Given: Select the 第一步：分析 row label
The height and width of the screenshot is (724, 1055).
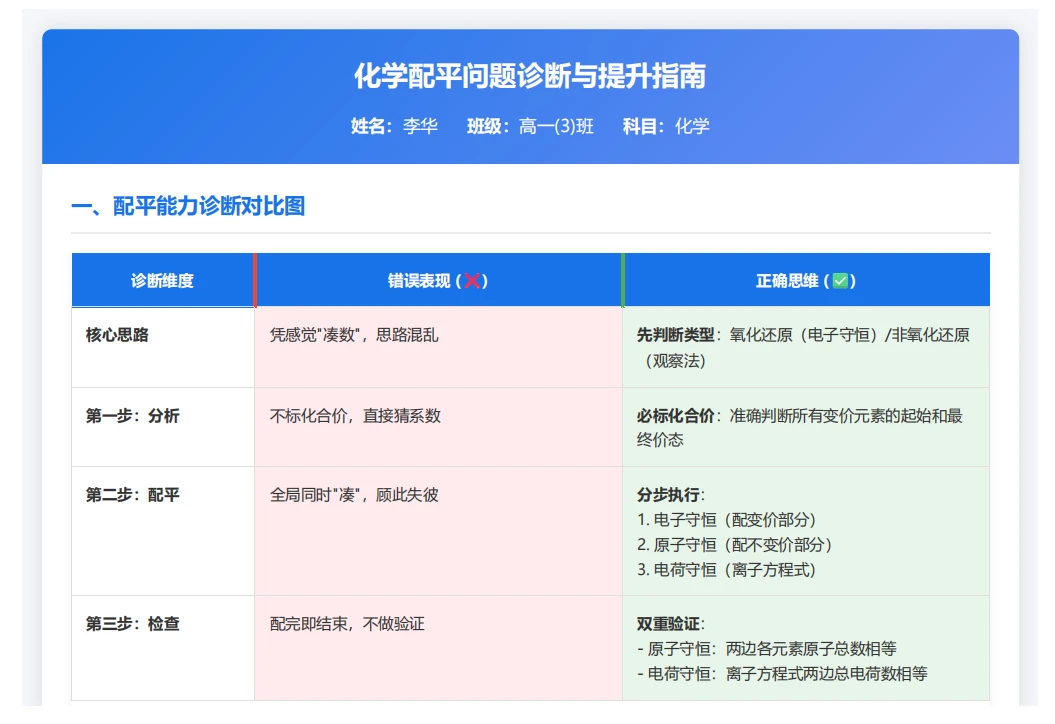Looking at the screenshot, I should pos(133,416).
